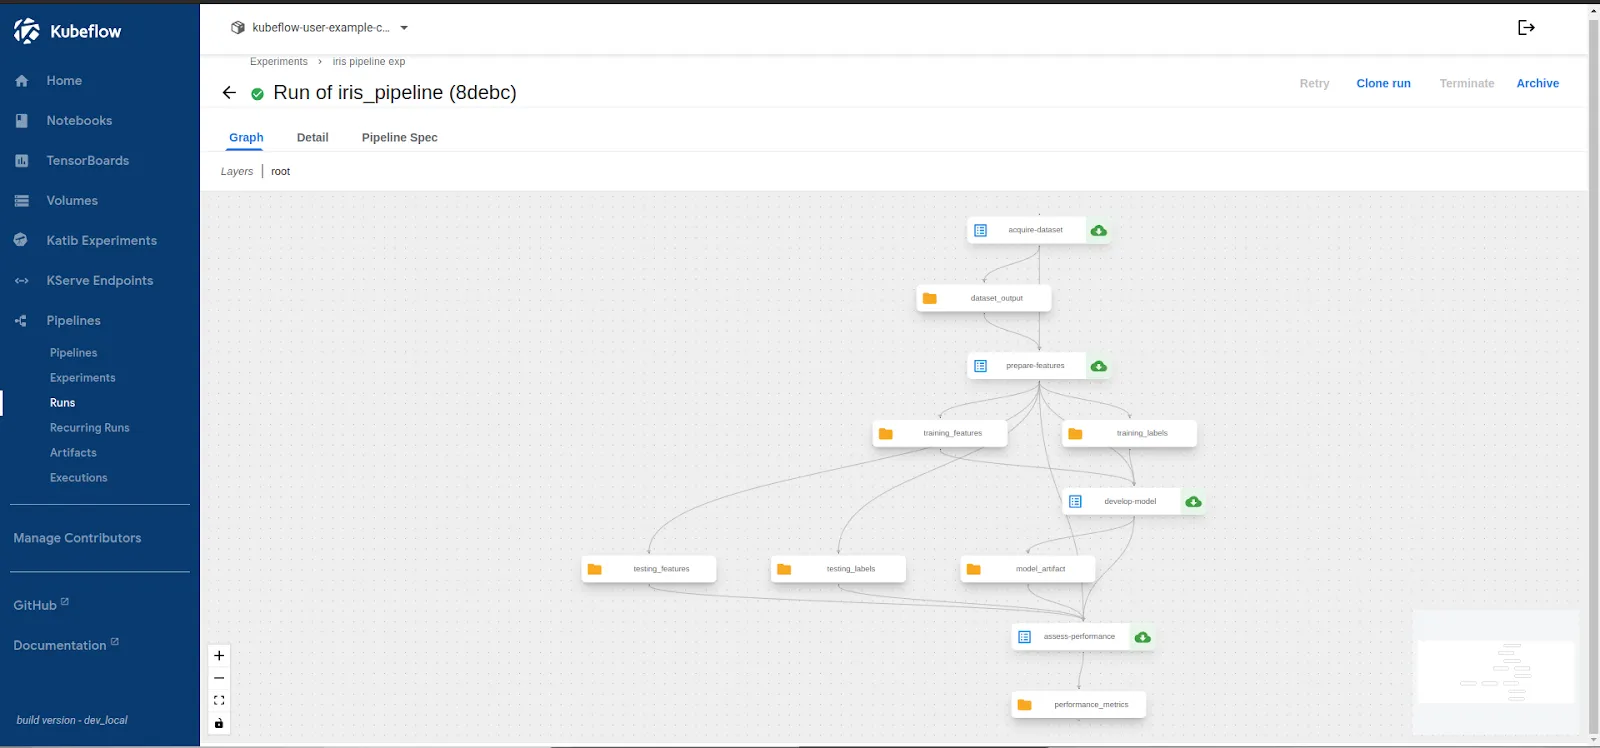Zoom in on the pipeline graph
The image size is (1600, 748).
[219, 656]
